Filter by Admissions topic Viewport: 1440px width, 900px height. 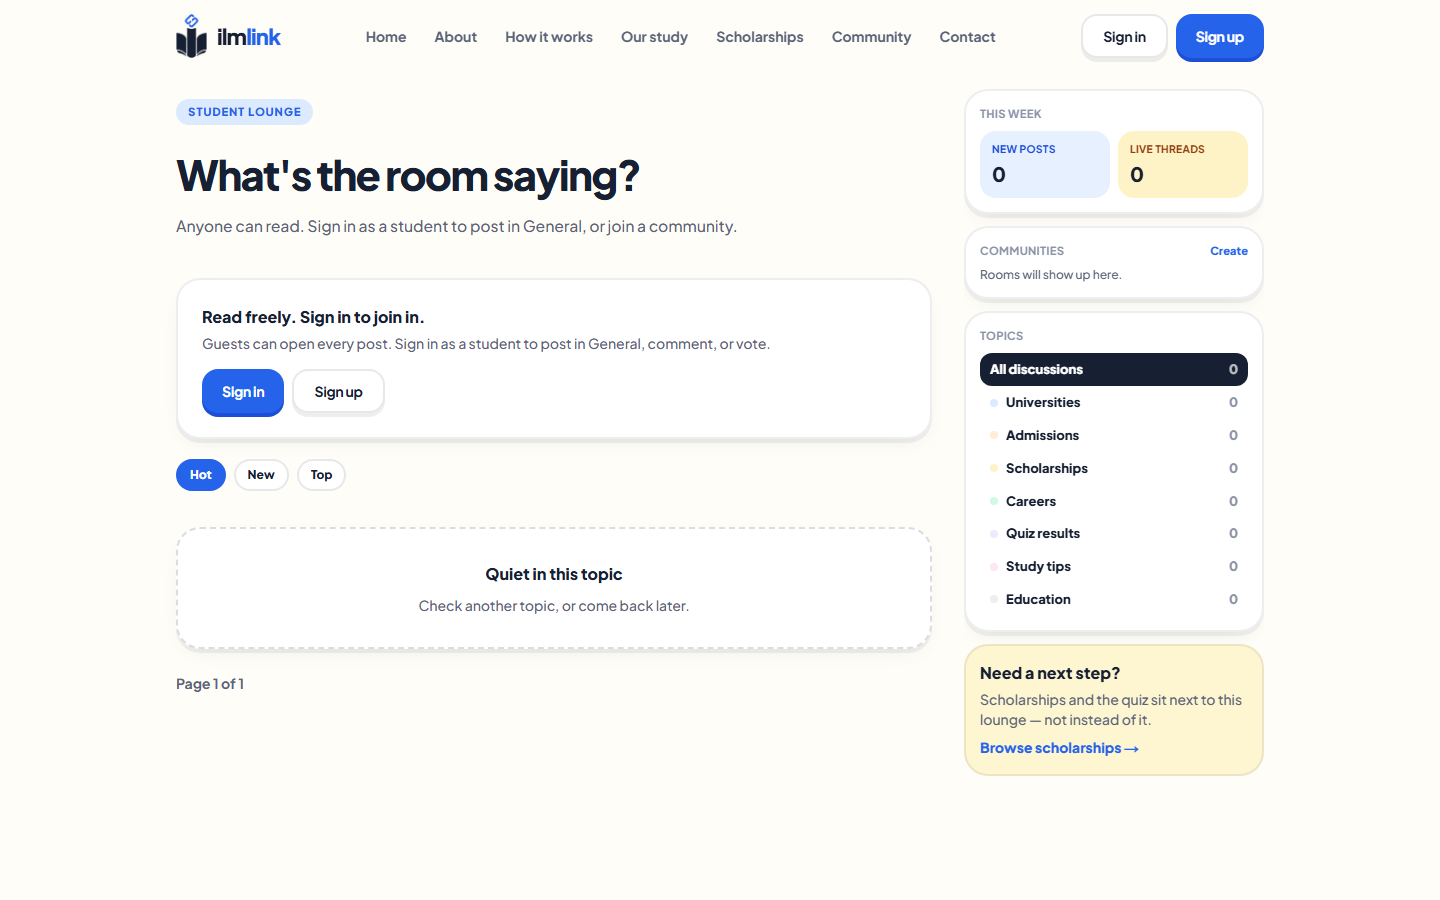point(1114,435)
